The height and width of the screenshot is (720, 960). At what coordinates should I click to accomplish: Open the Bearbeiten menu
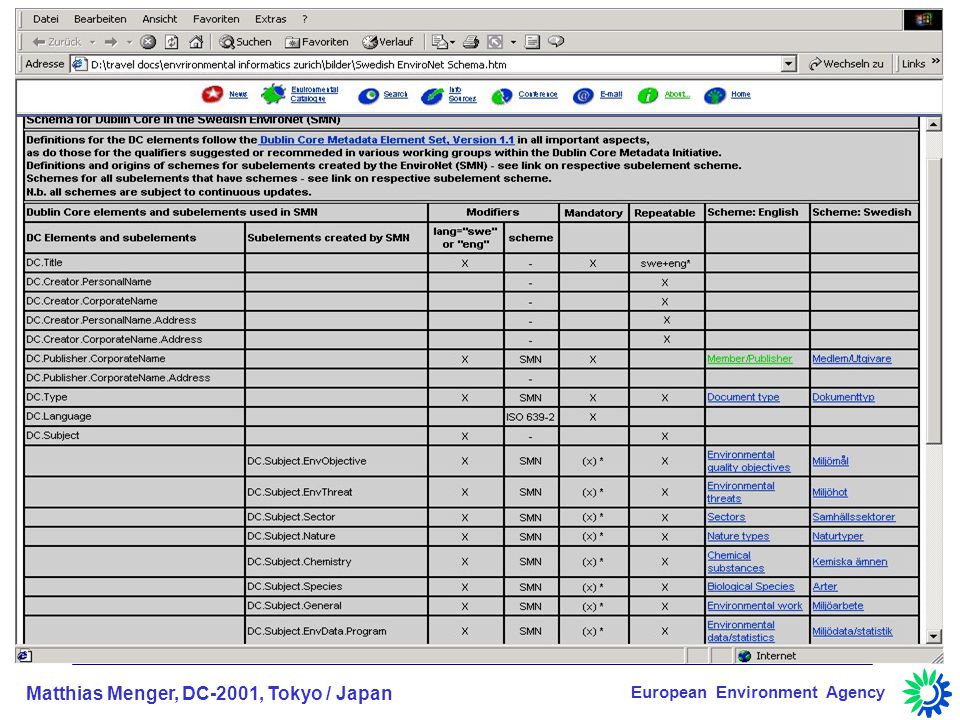tap(100, 19)
